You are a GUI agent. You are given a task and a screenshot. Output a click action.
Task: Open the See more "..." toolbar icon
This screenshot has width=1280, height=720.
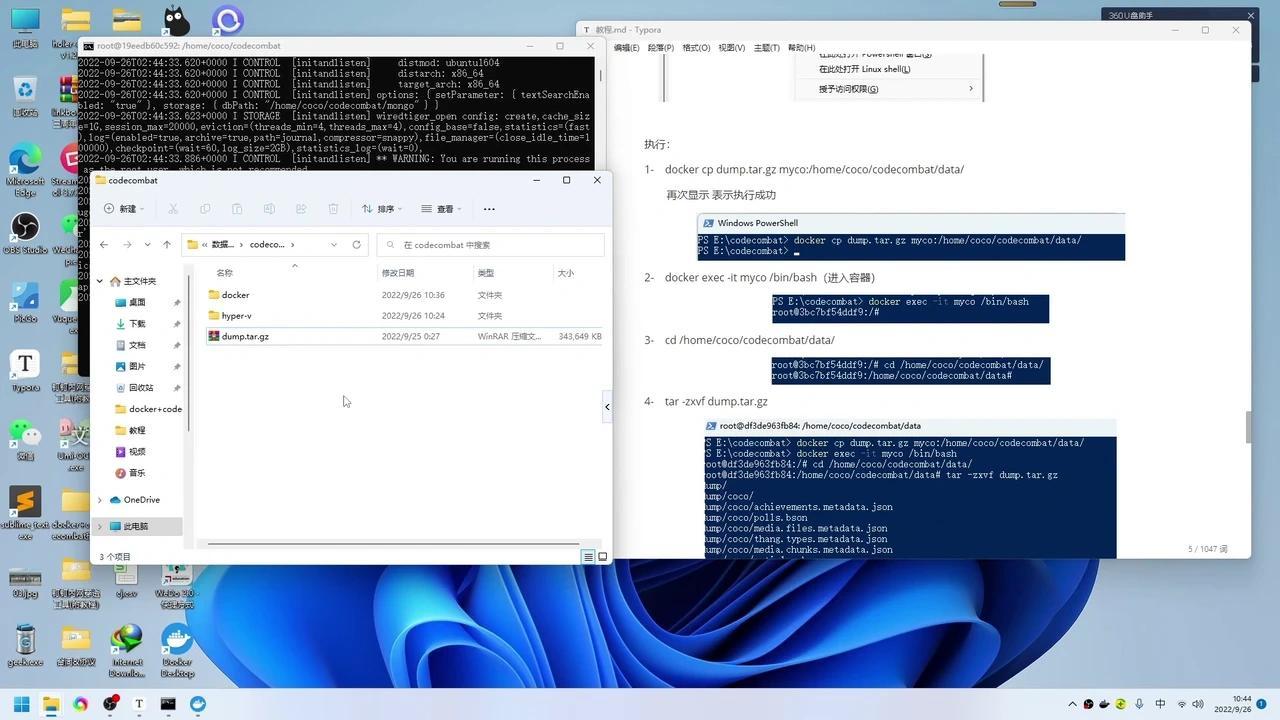(x=488, y=208)
